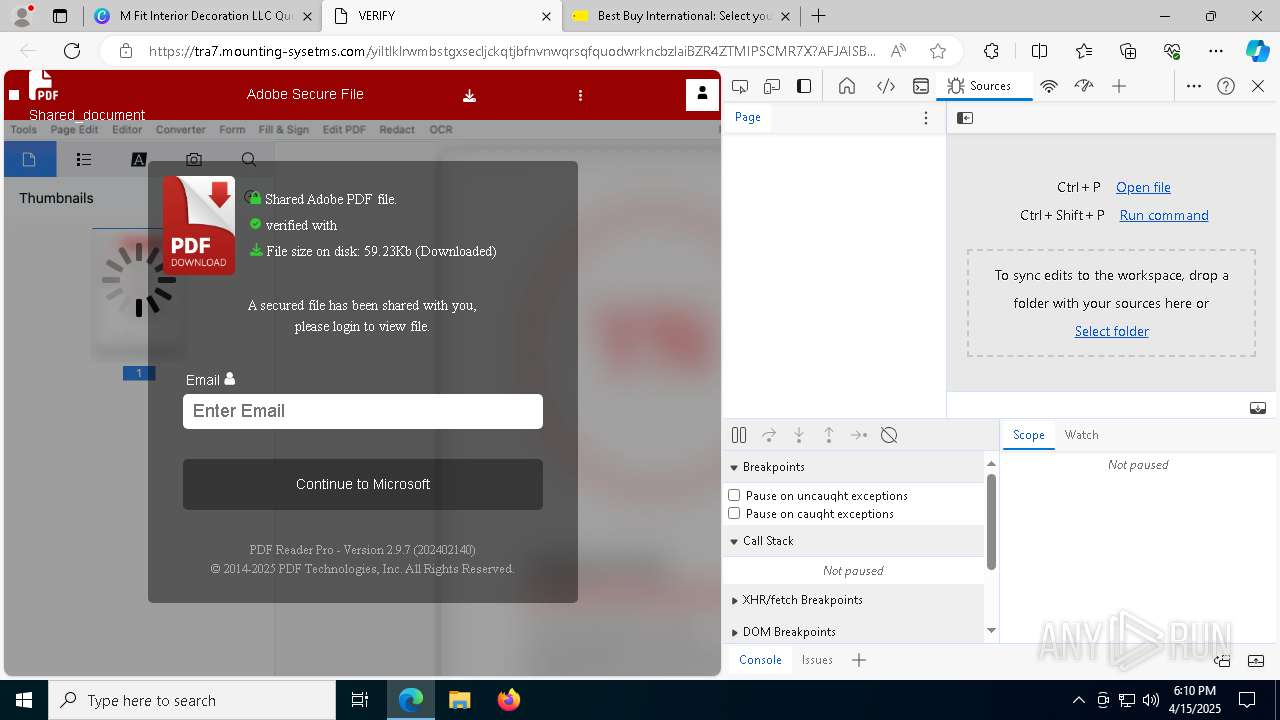Open the Page pane more options menu
This screenshot has width=1280, height=720.
pyautogui.click(x=926, y=118)
